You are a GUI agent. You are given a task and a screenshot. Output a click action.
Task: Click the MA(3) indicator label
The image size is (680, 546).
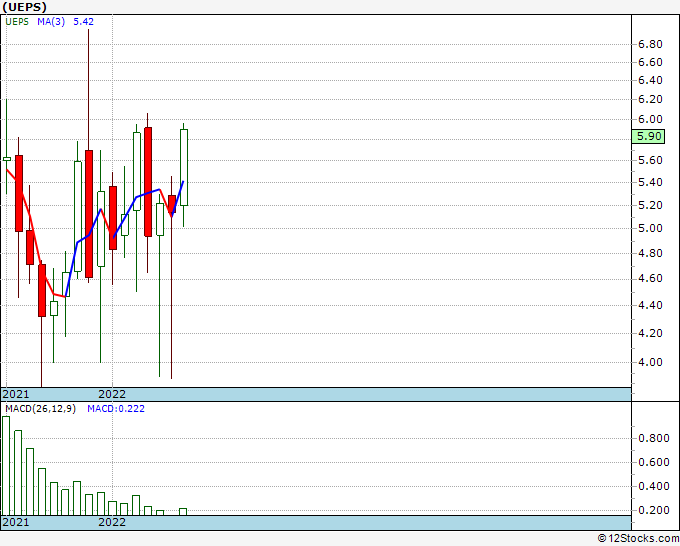pyautogui.click(x=51, y=22)
